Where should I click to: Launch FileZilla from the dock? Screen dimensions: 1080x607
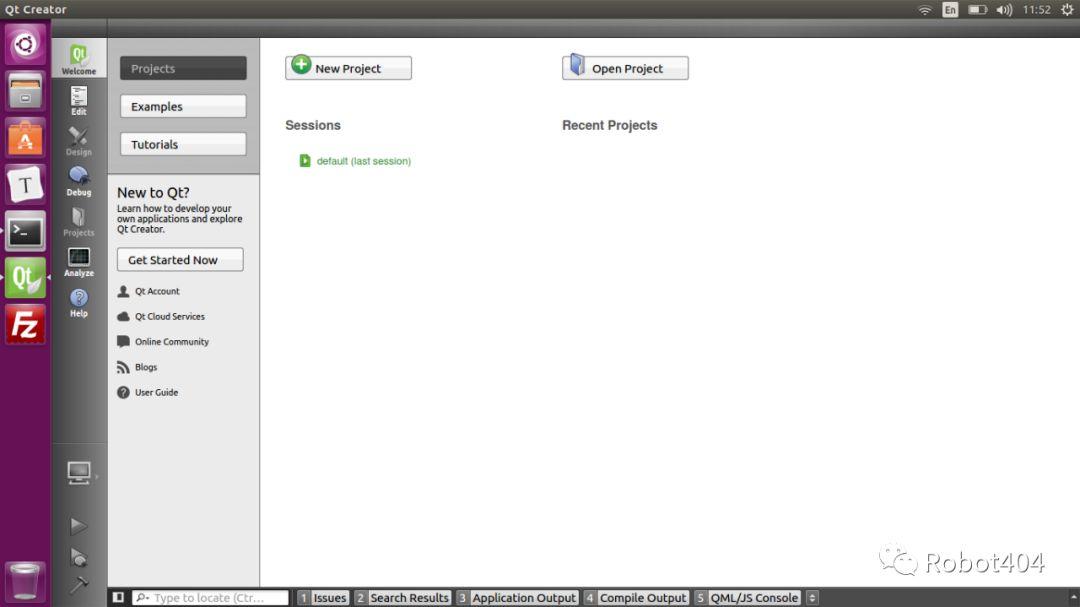pyautogui.click(x=25, y=325)
